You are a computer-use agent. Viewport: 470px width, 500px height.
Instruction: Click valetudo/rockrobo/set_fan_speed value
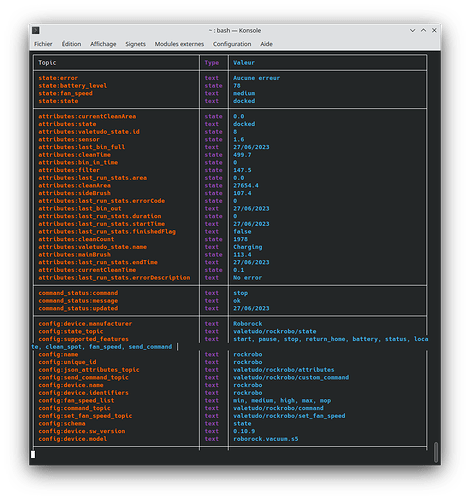pos(289,416)
